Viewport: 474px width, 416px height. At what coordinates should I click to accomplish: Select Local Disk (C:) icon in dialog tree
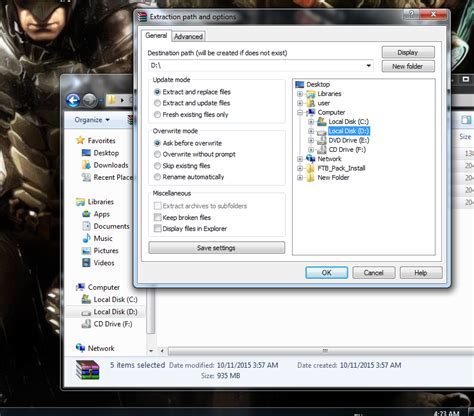click(322, 122)
